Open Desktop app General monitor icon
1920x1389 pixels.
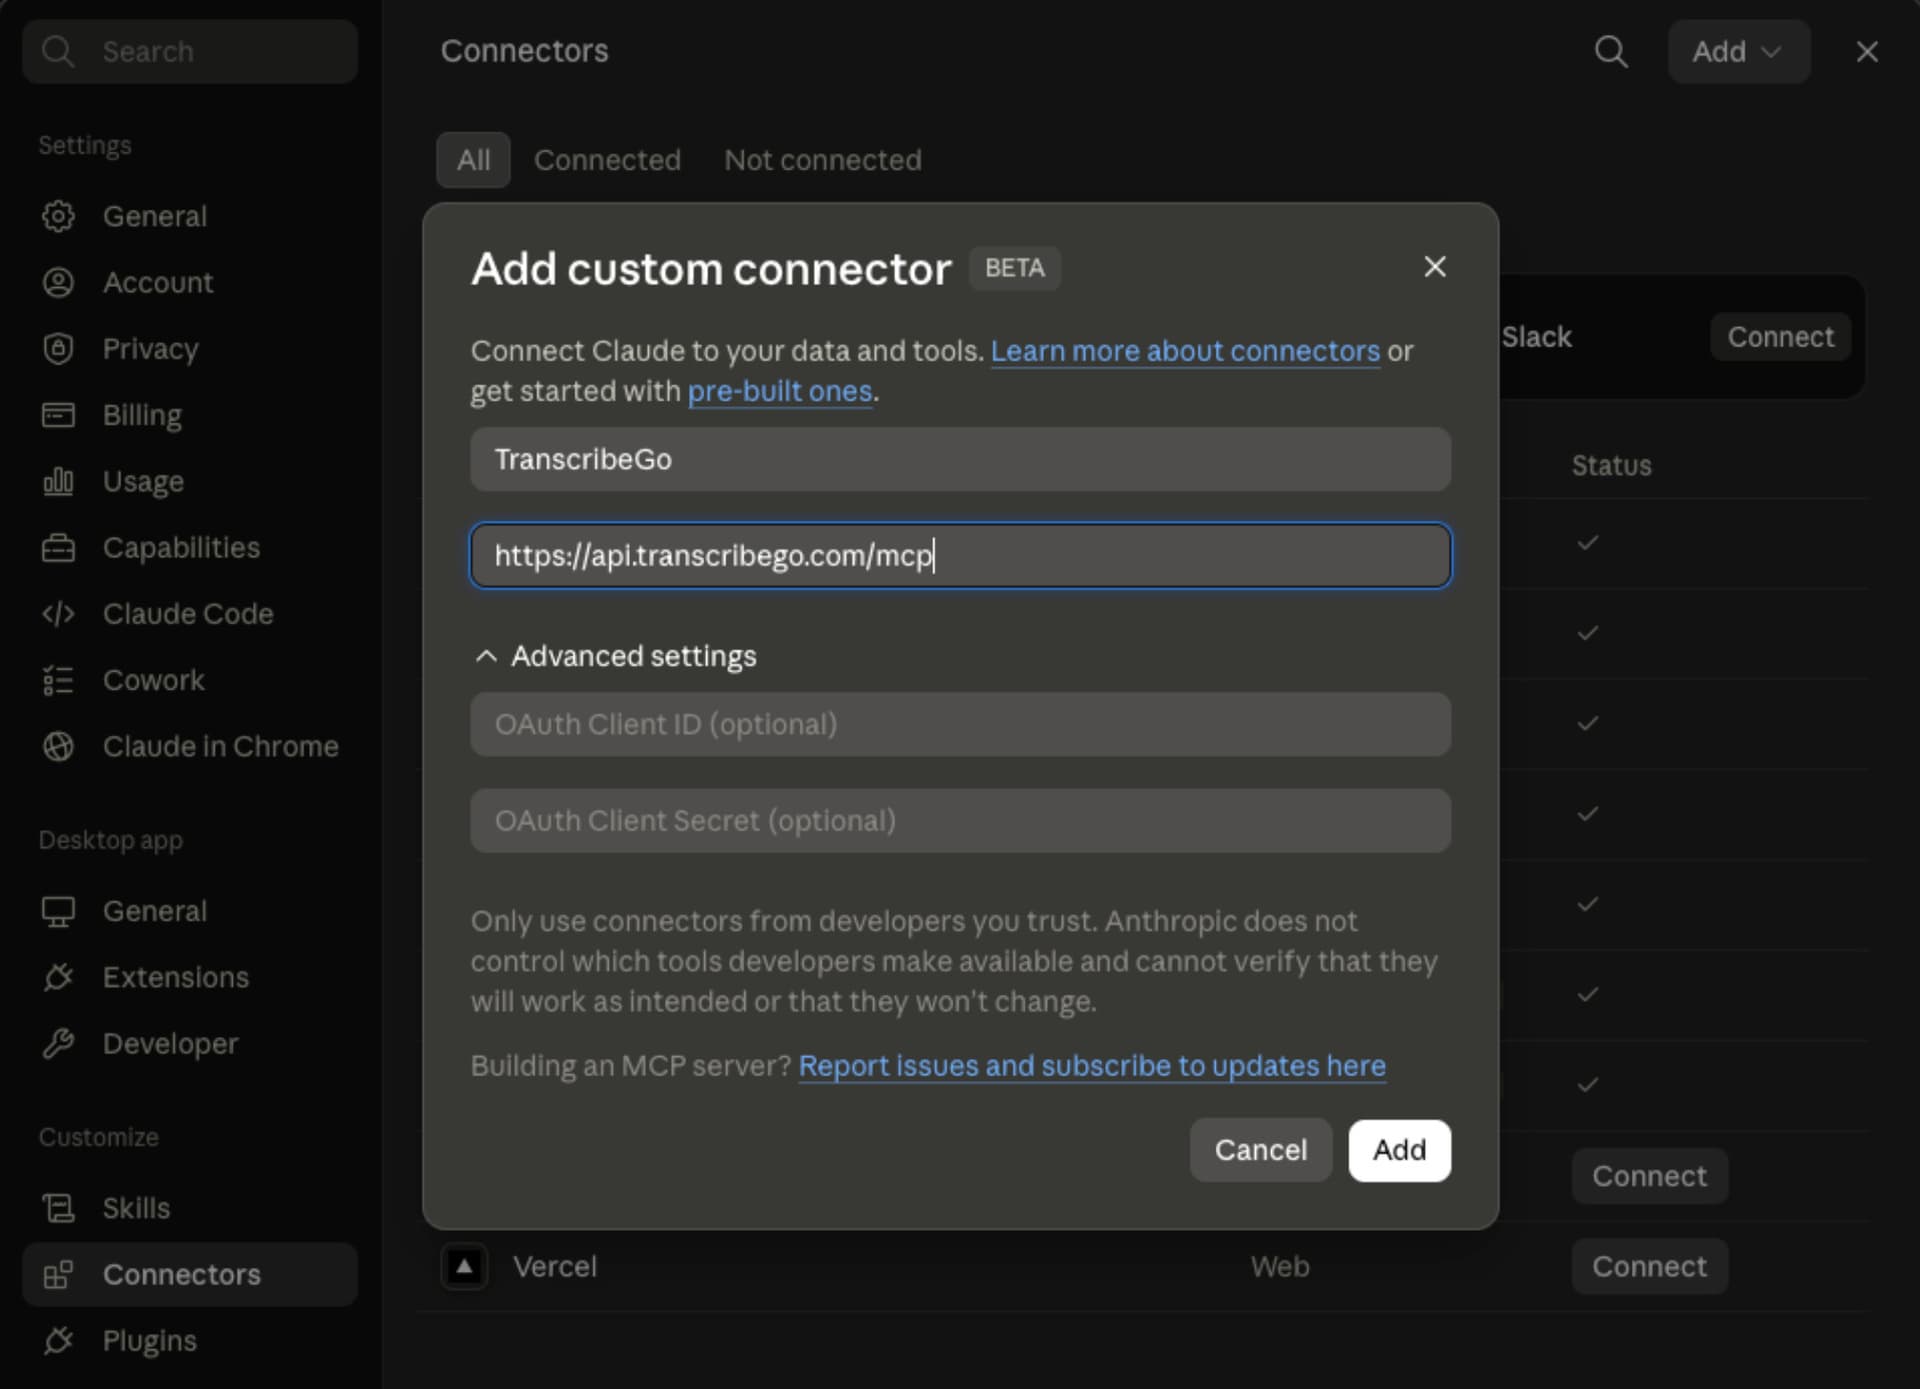[58, 911]
